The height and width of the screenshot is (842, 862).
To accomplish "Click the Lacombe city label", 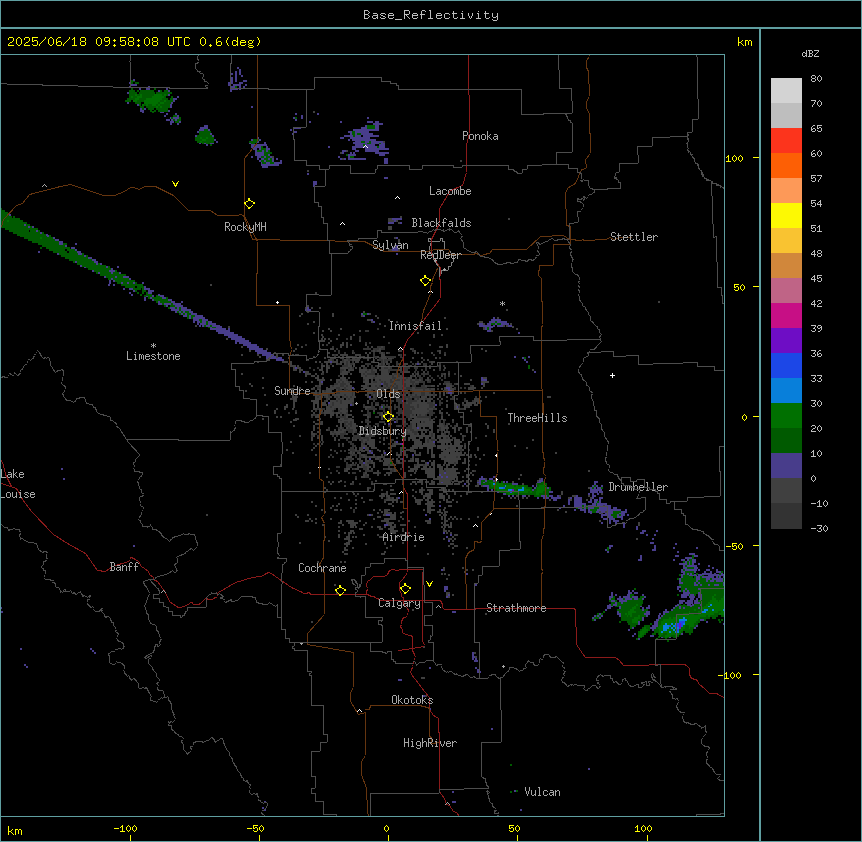I will [450, 191].
